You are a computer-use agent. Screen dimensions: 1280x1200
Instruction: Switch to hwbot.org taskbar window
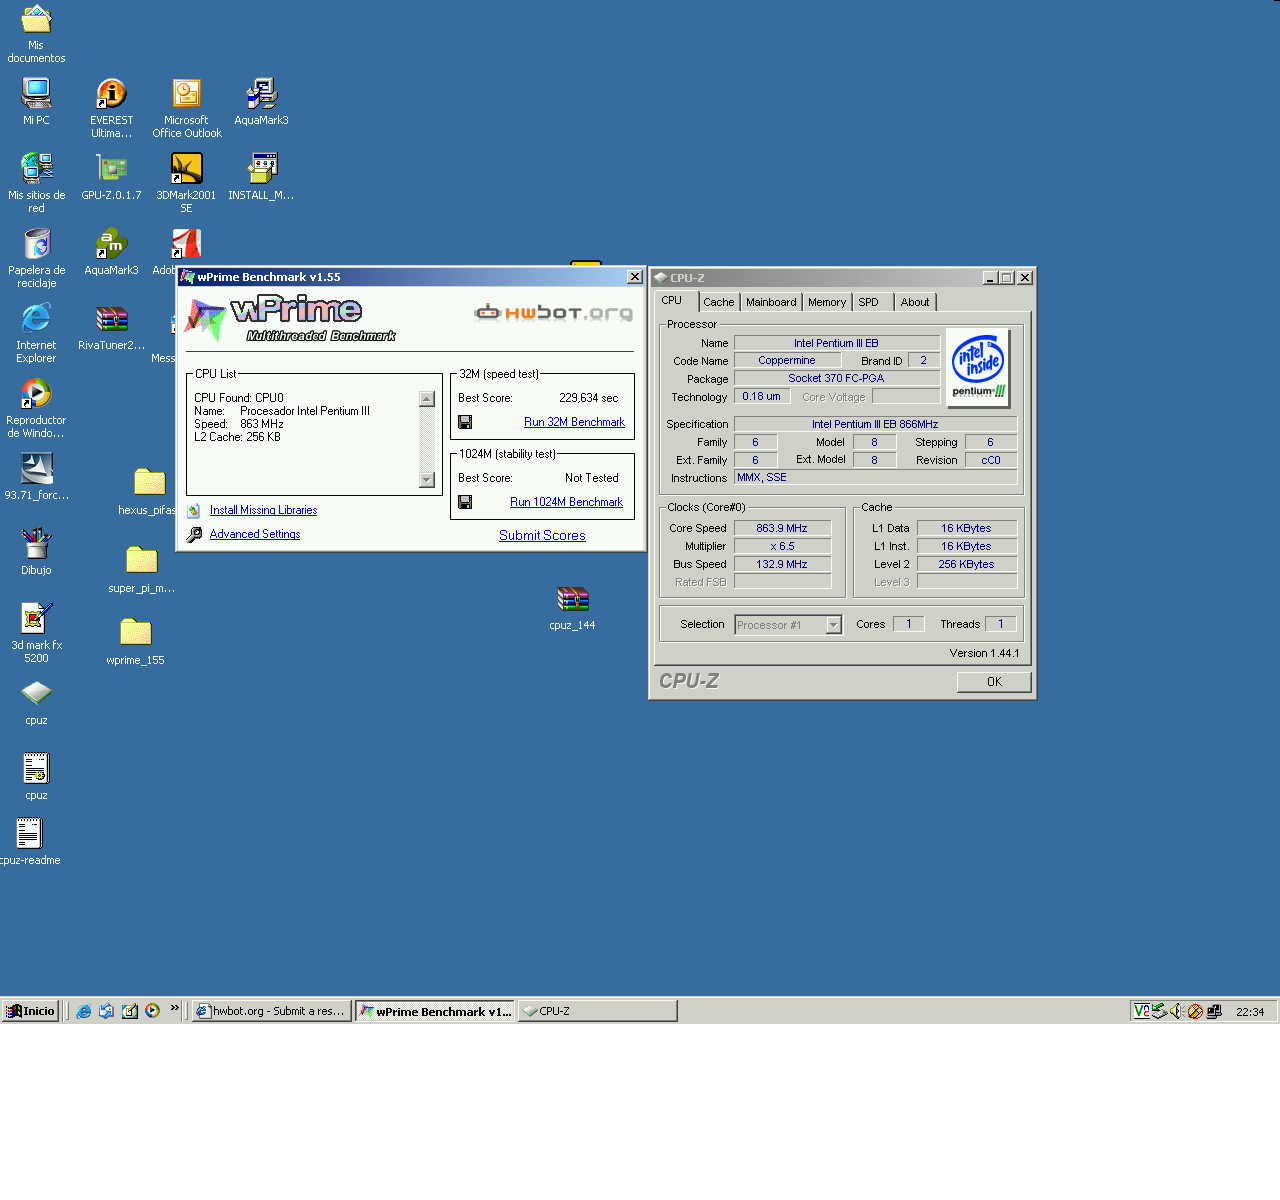point(271,1011)
